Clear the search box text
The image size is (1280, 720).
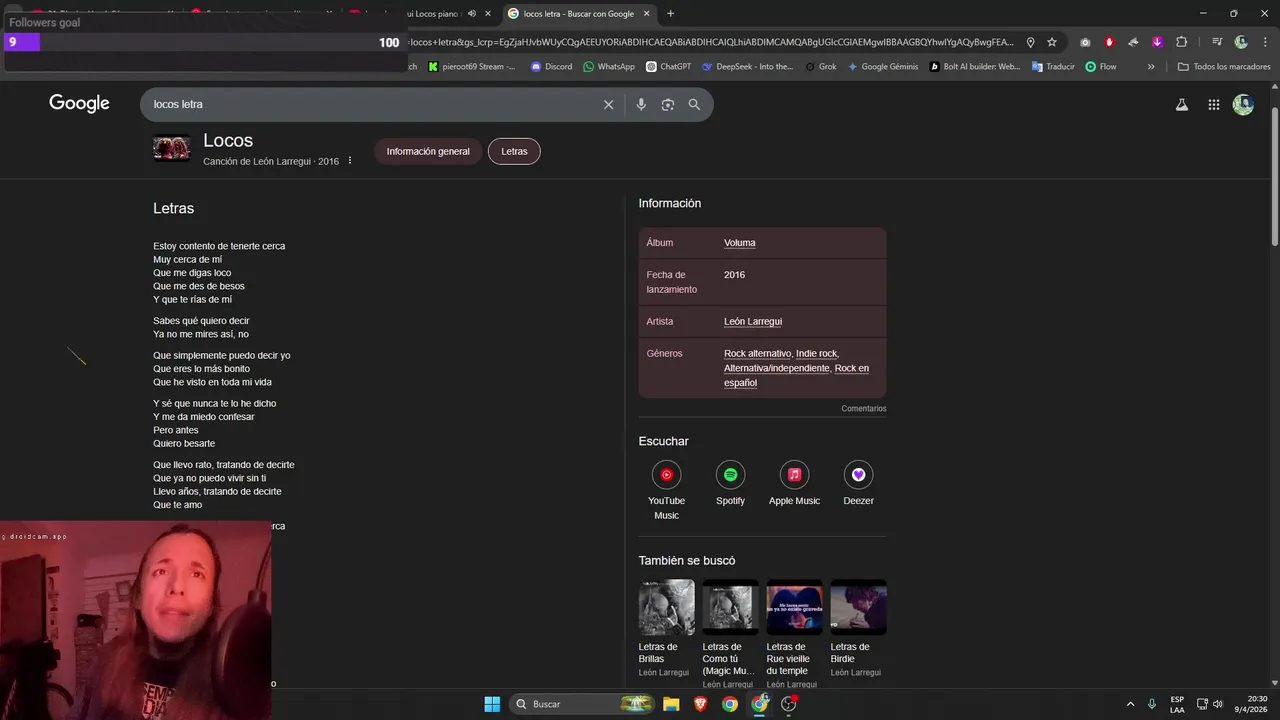[608, 104]
